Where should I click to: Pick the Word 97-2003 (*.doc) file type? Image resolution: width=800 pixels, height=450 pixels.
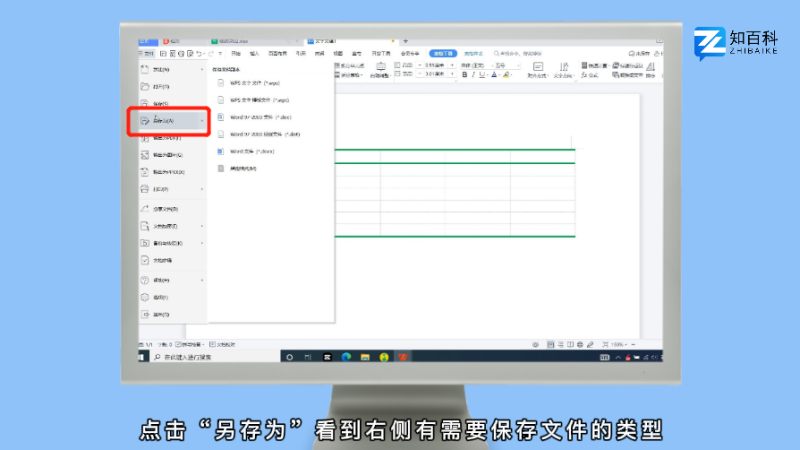(251, 117)
